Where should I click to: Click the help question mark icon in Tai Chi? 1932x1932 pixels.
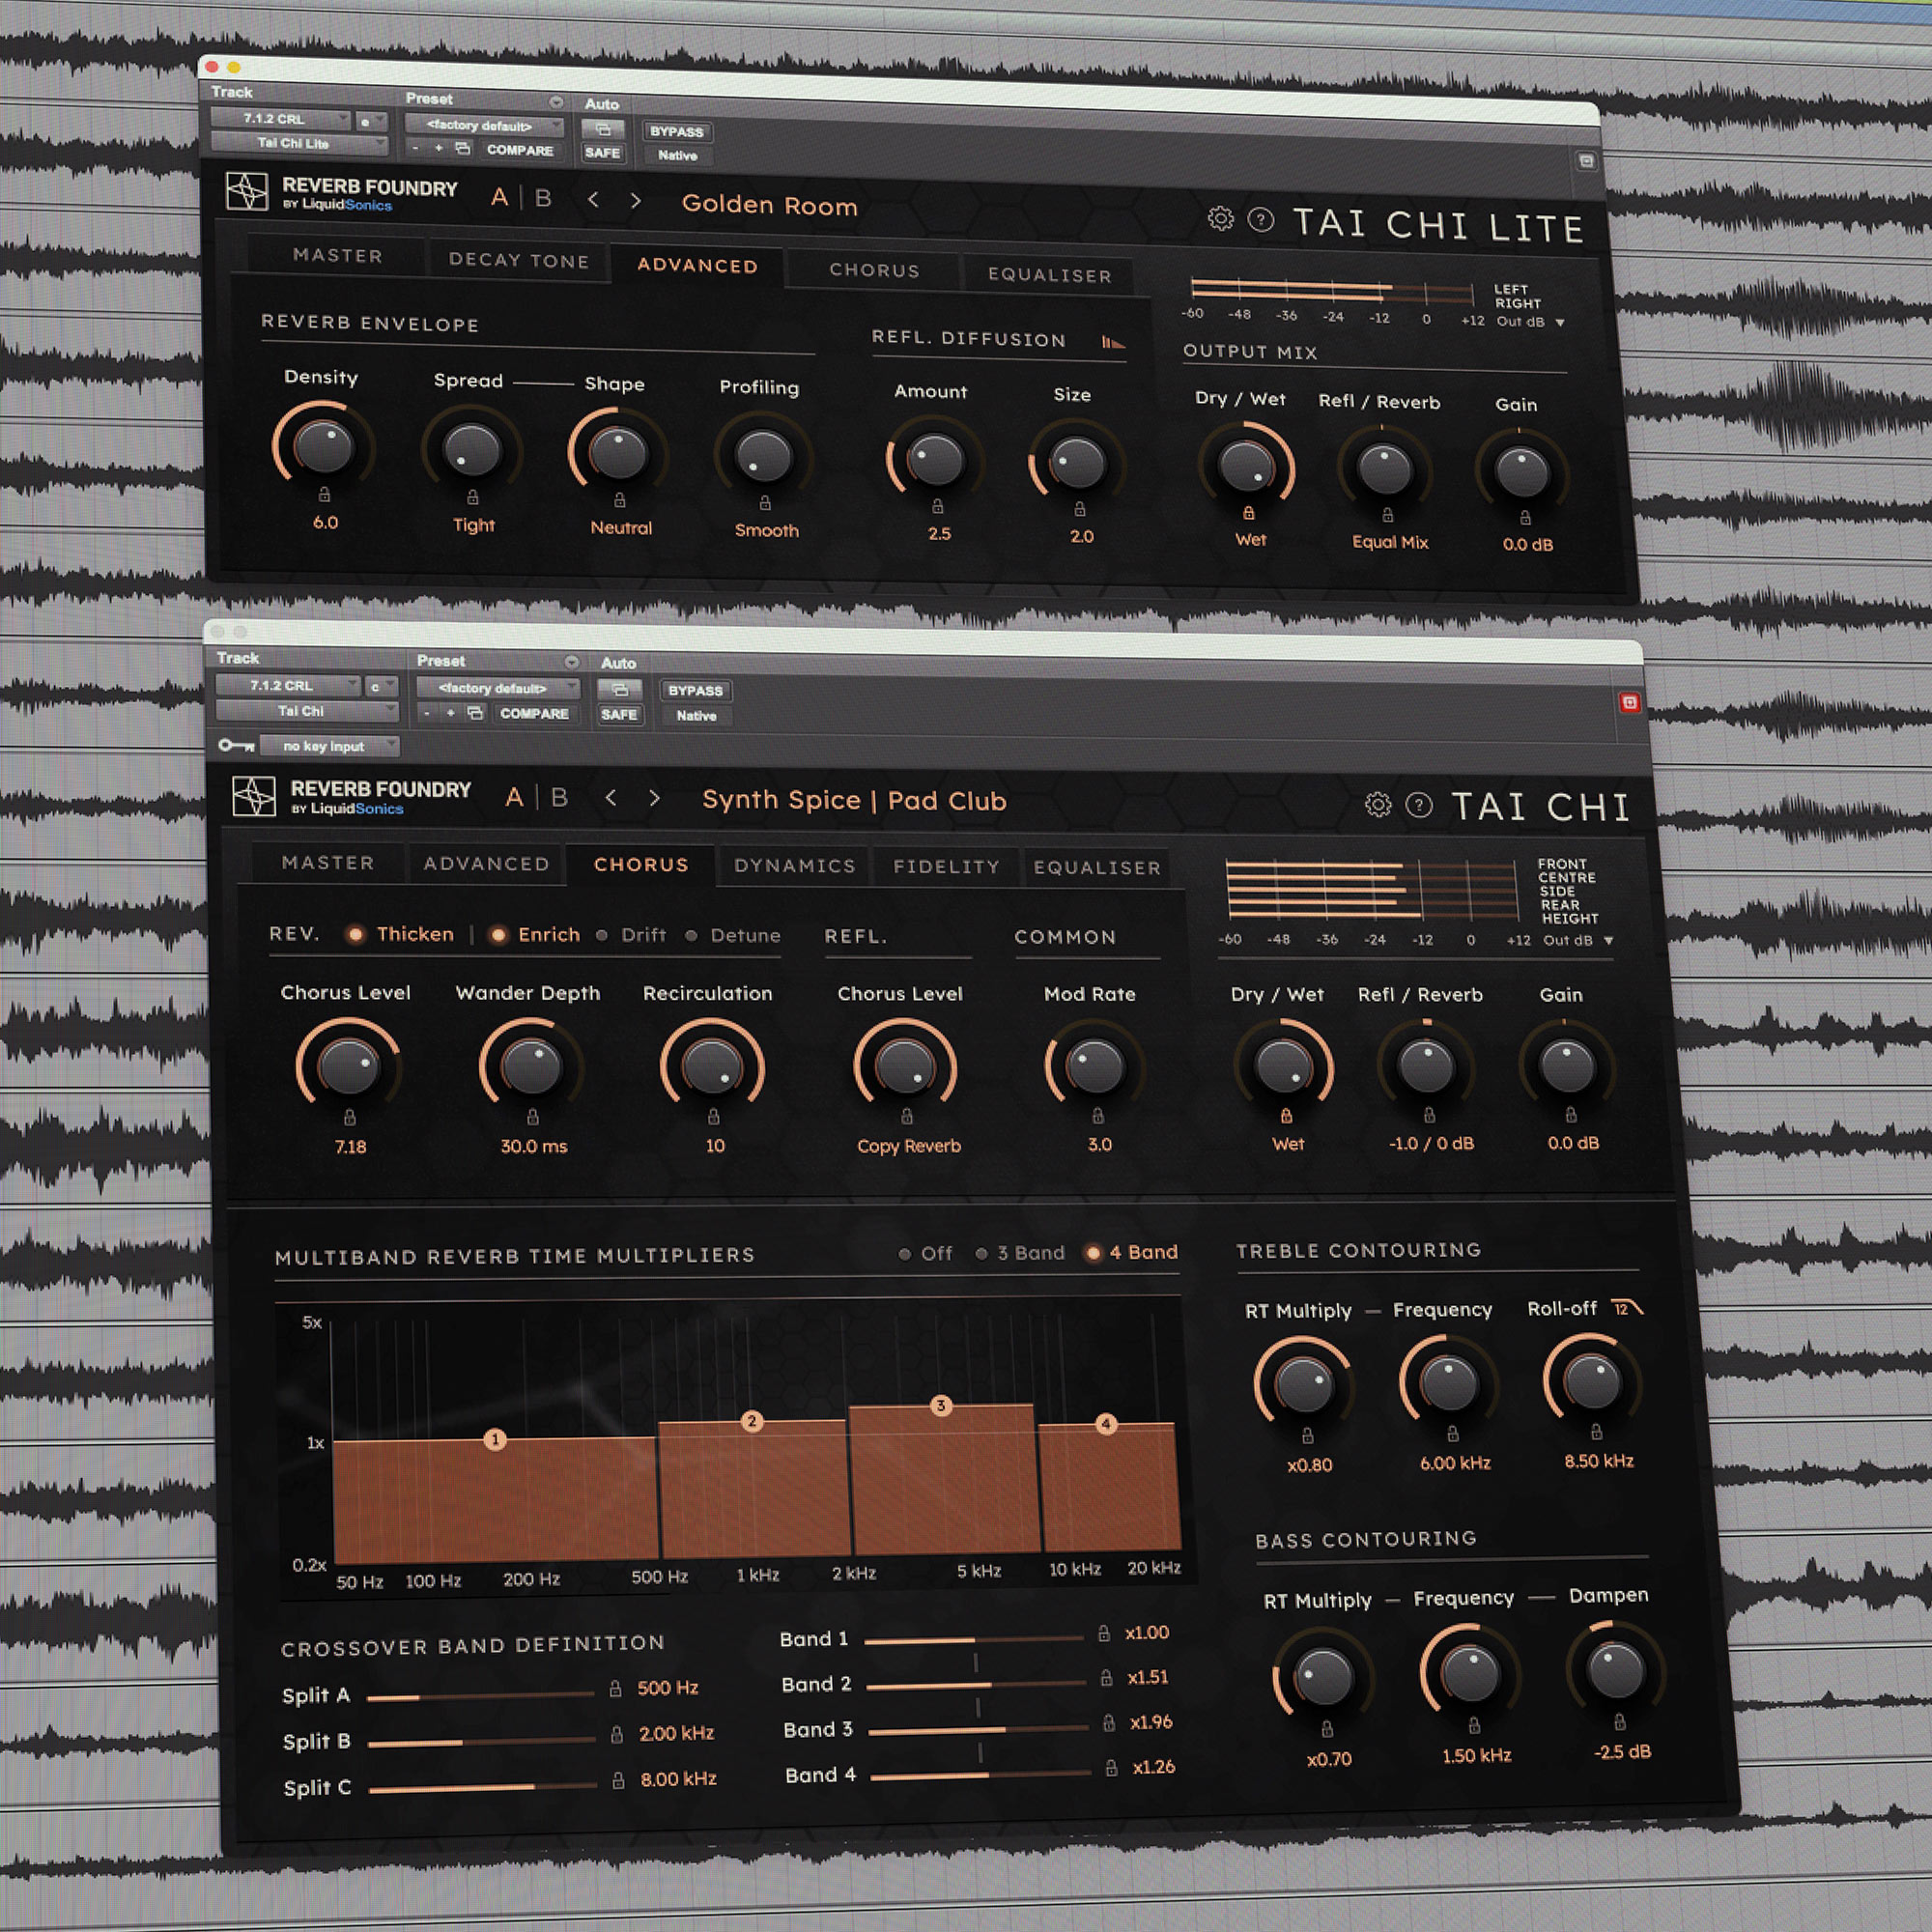1418,805
